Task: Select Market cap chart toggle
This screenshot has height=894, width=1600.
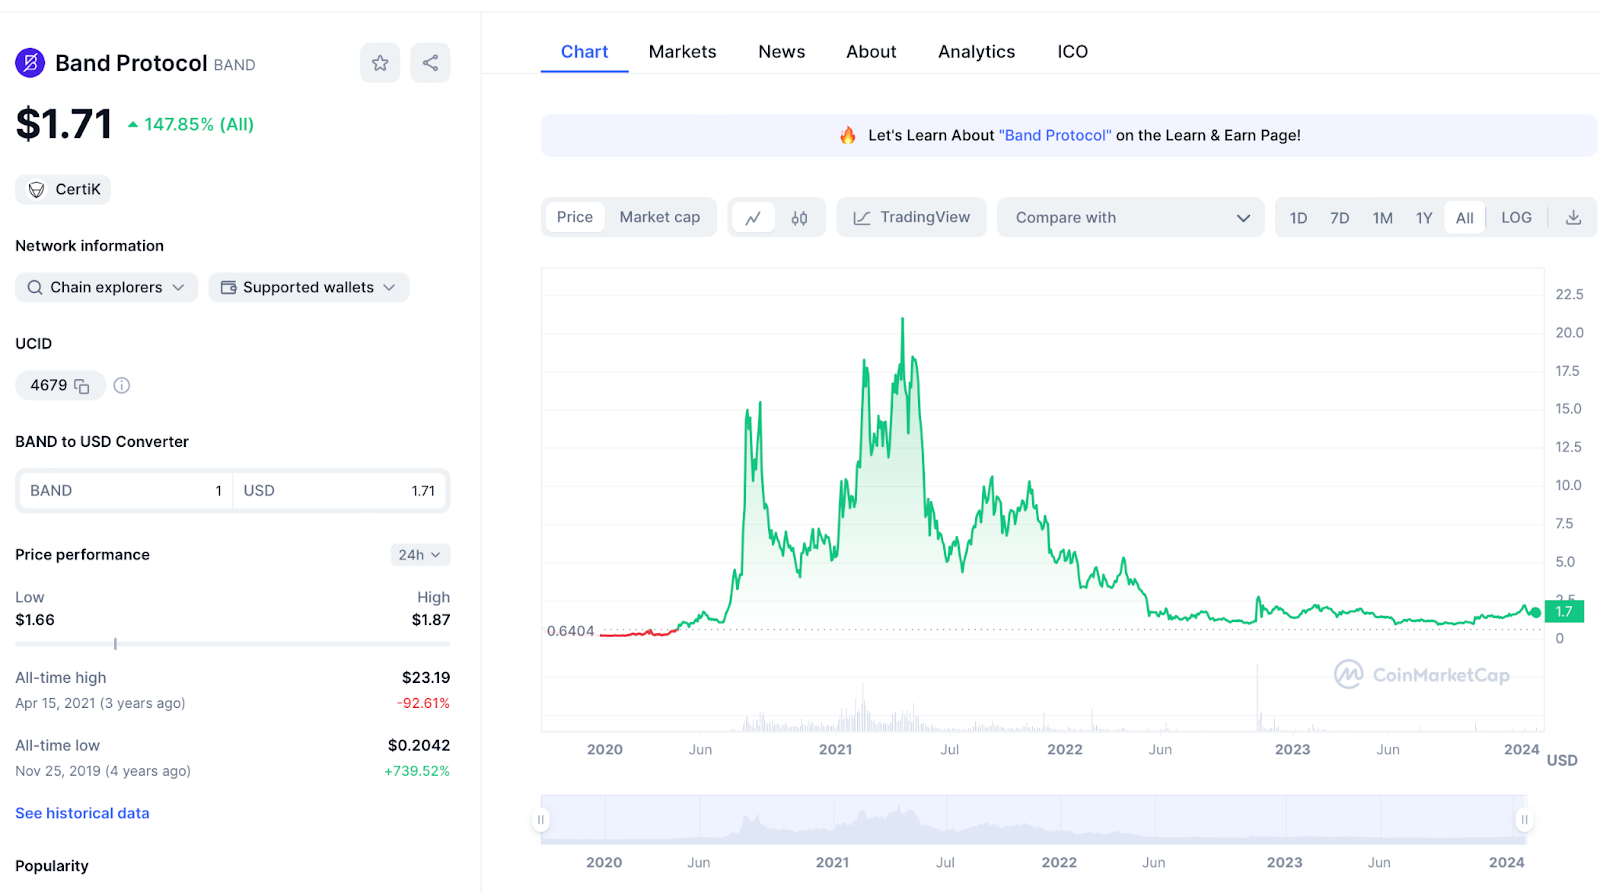Action: pyautogui.click(x=660, y=217)
